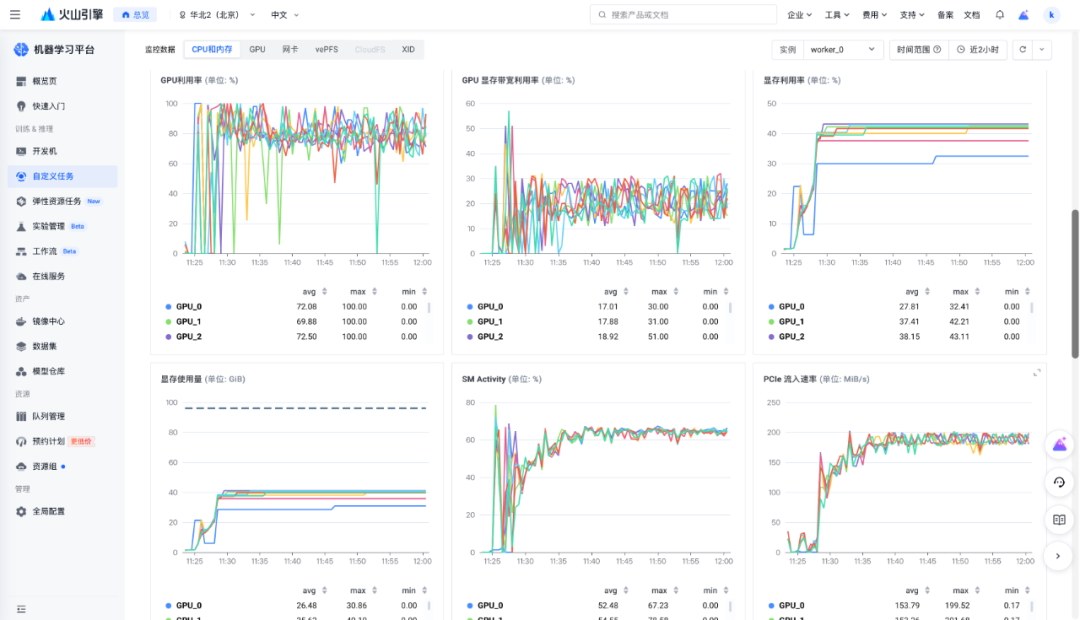Open the worker_0 instance dropdown
Image resolution: width=1080 pixels, height=620 pixels.
click(x=843, y=49)
